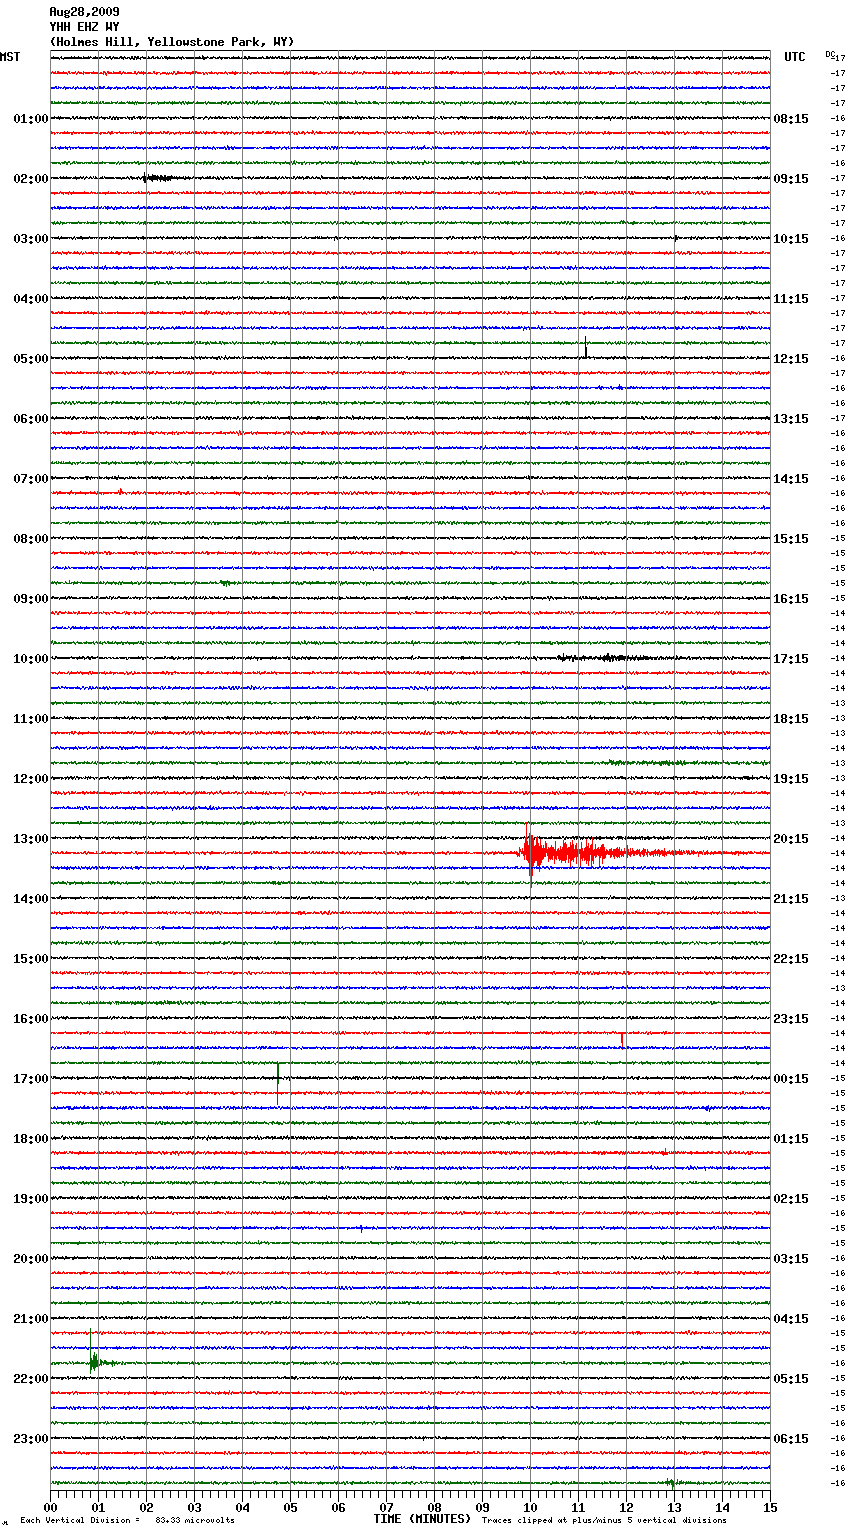This screenshot has height=1534, width=850.
Task: Click minute 15 on the bottom axis
Action: (x=770, y=1507)
